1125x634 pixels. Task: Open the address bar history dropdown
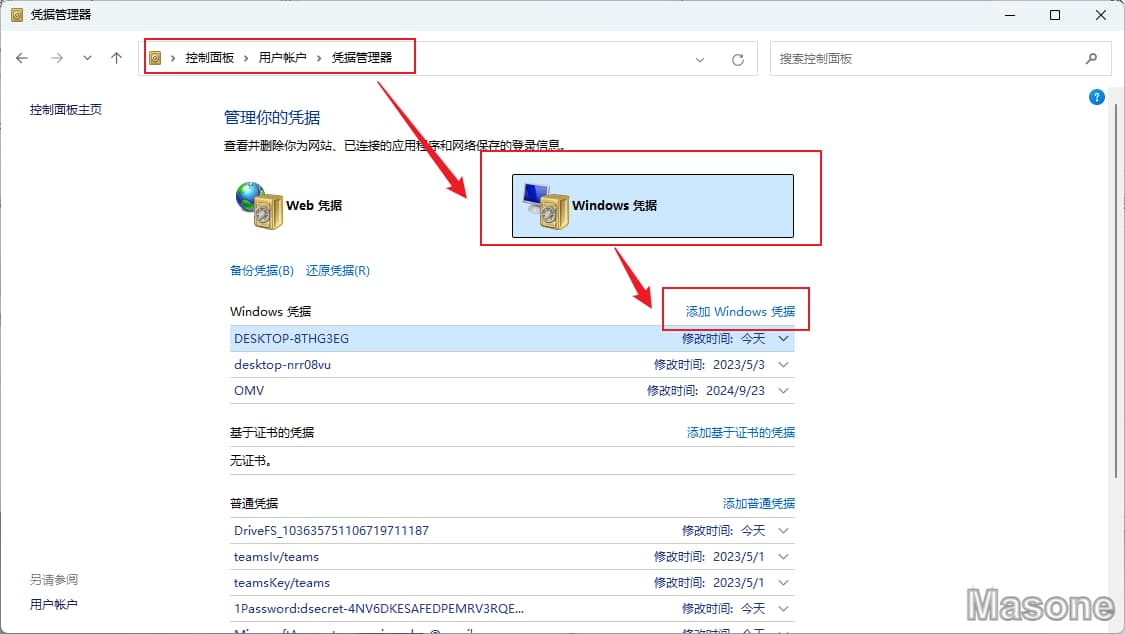(700, 60)
